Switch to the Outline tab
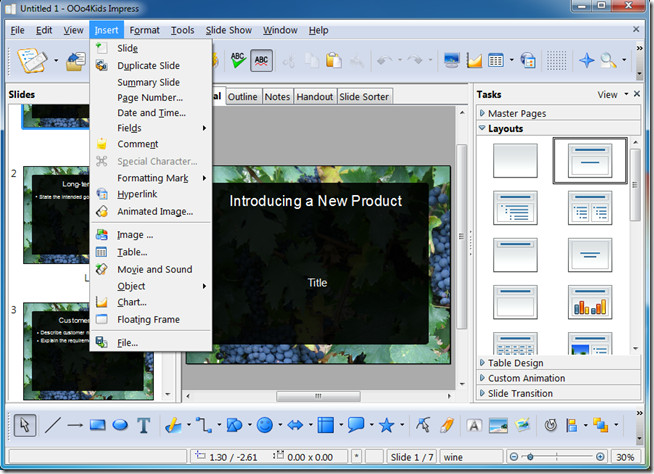The image size is (654, 474). 242,97
